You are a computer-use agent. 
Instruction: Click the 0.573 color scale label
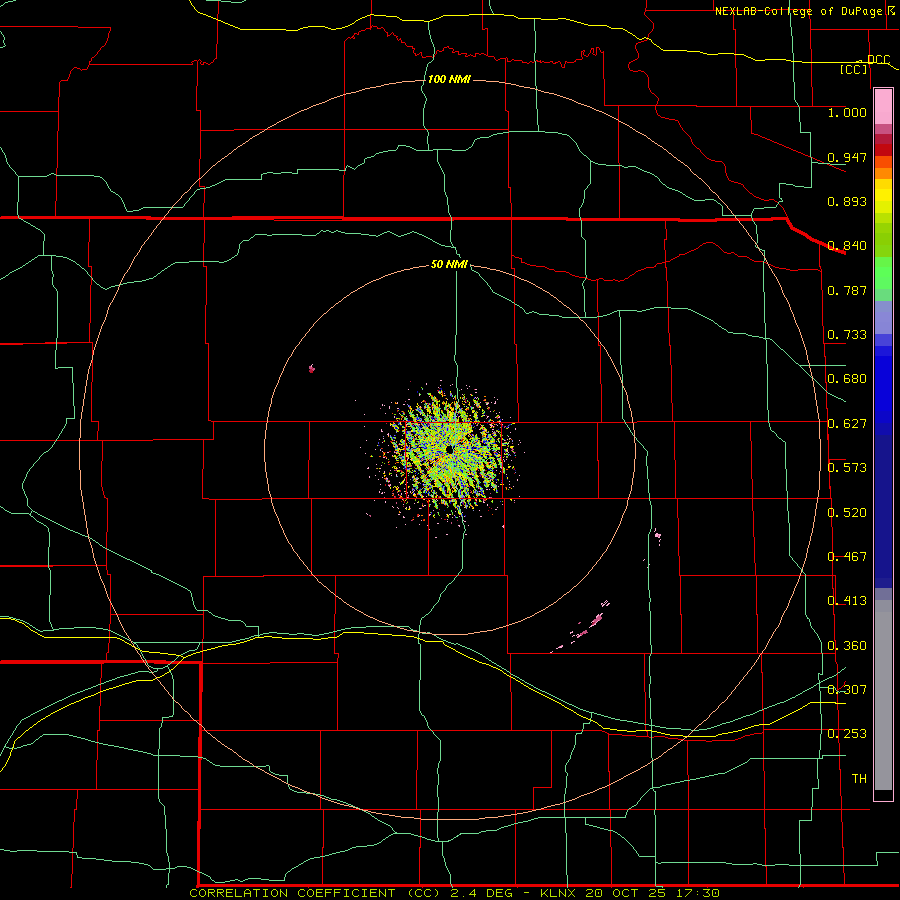(x=847, y=468)
